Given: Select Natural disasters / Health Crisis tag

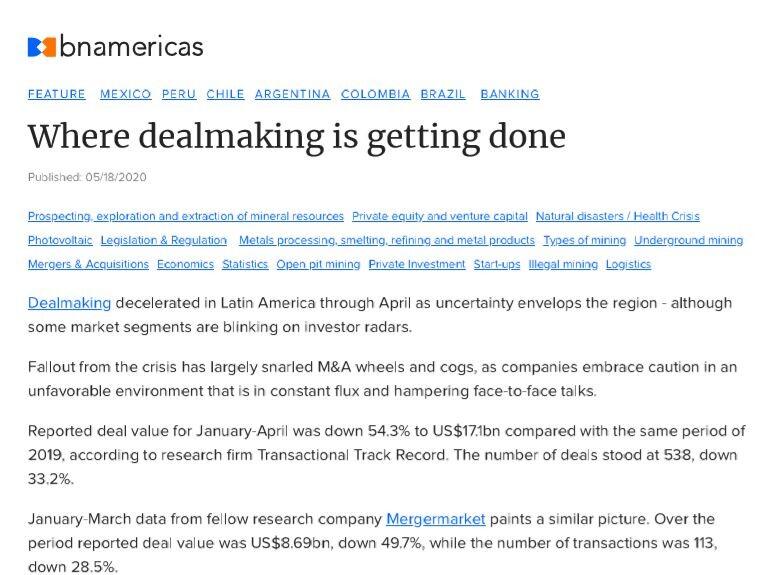Looking at the screenshot, I should click(617, 216).
